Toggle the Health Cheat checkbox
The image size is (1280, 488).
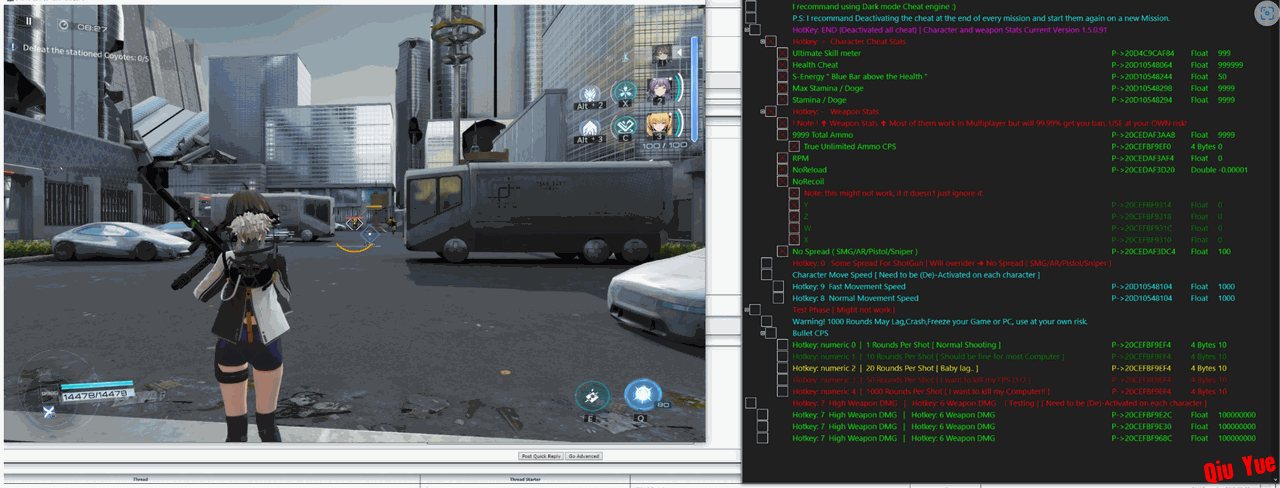click(783, 65)
